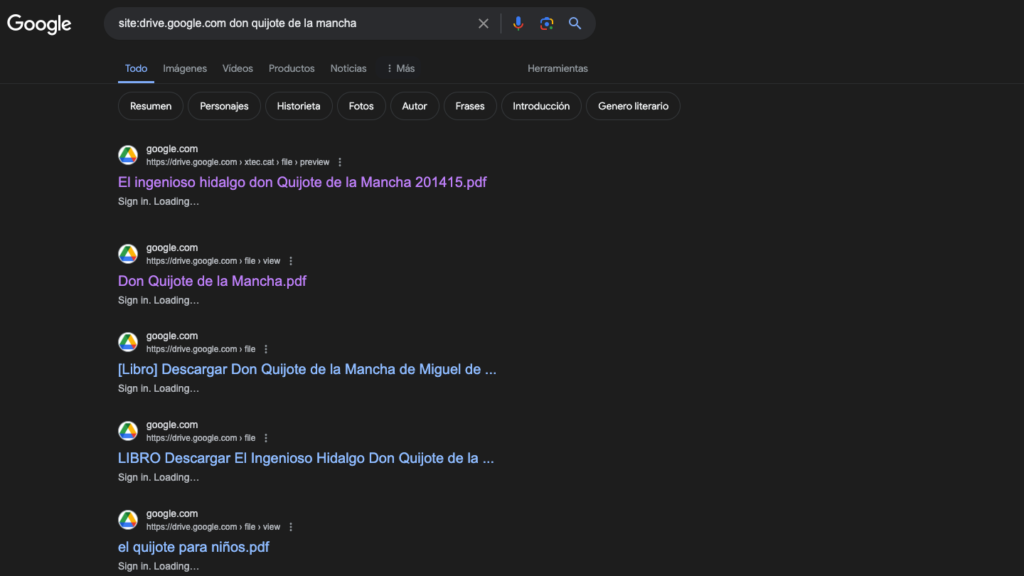Click google.com site name above 'el quijote para niños.pdf'
This screenshot has width=1024, height=576.
172,513
